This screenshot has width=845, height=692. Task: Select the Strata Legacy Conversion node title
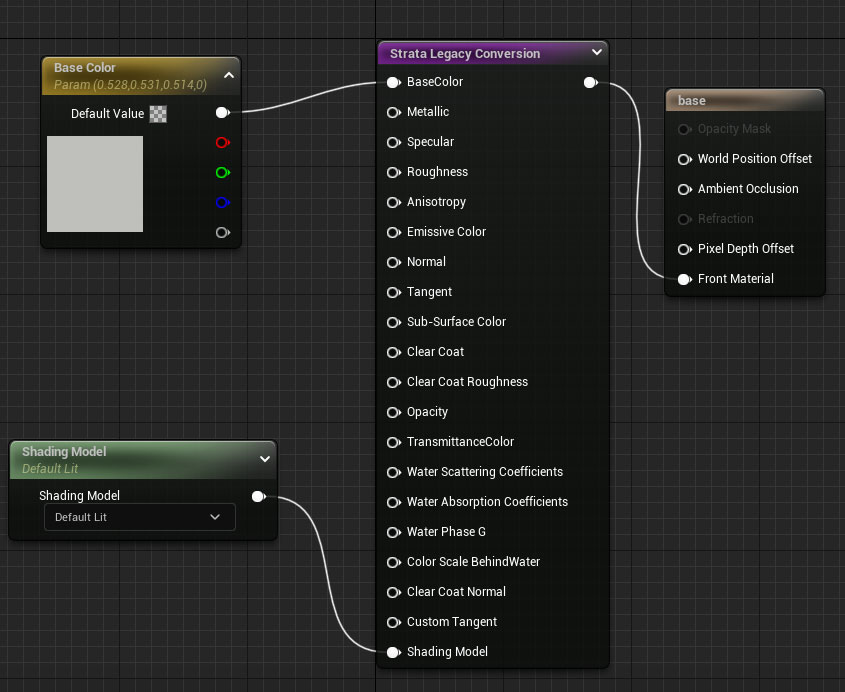point(465,54)
